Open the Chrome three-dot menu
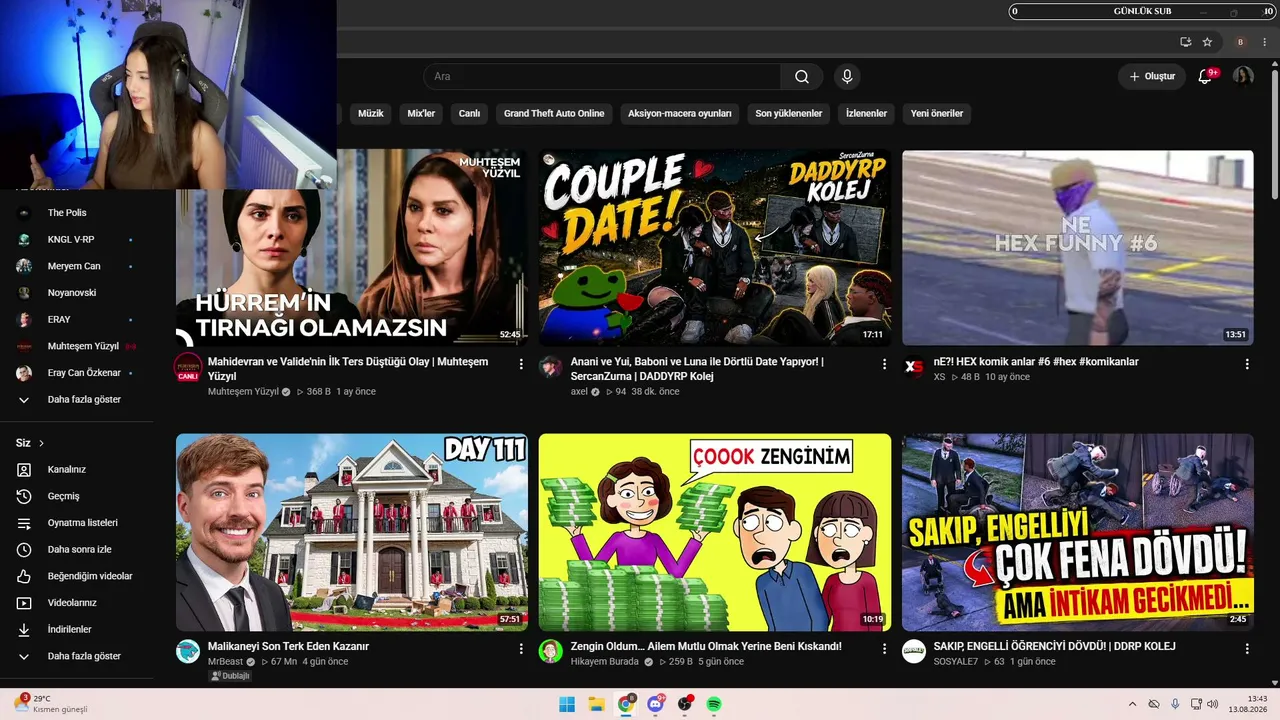The height and width of the screenshot is (720, 1280). point(1264,42)
